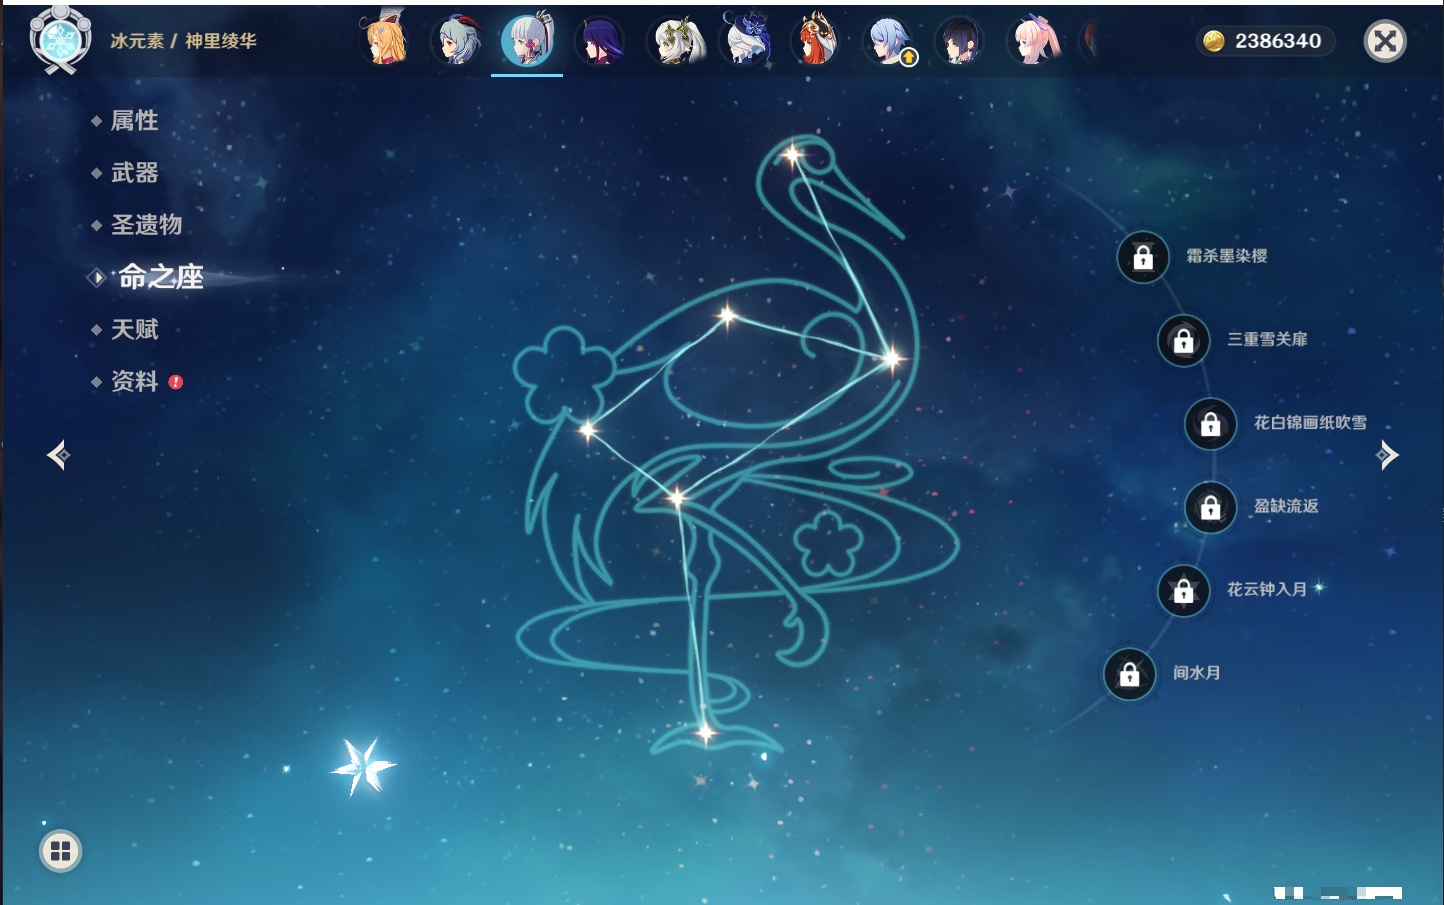
Task: Click the highlighted Kamisato Ayaka avatar
Action: pos(527,41)
